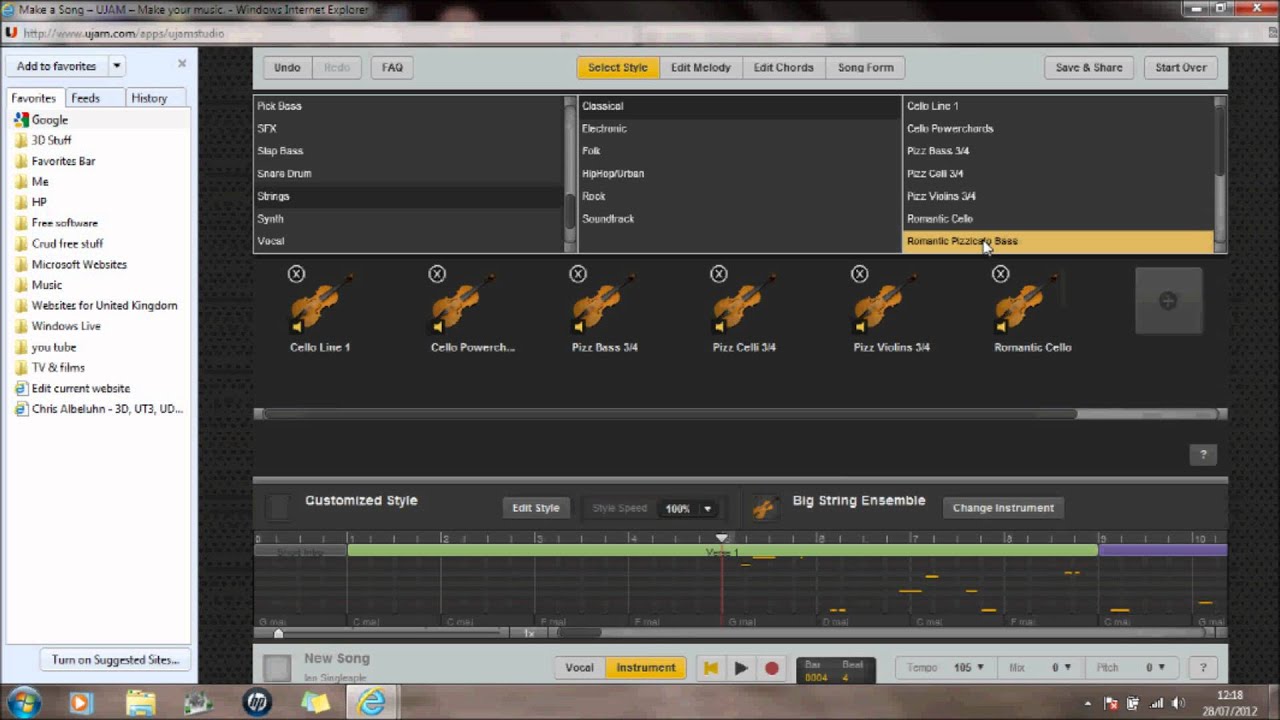The height and width of the screenshot is (720, 1280).
Task: Select the Cello Line 1 violin icon
Action: point(324,303)
